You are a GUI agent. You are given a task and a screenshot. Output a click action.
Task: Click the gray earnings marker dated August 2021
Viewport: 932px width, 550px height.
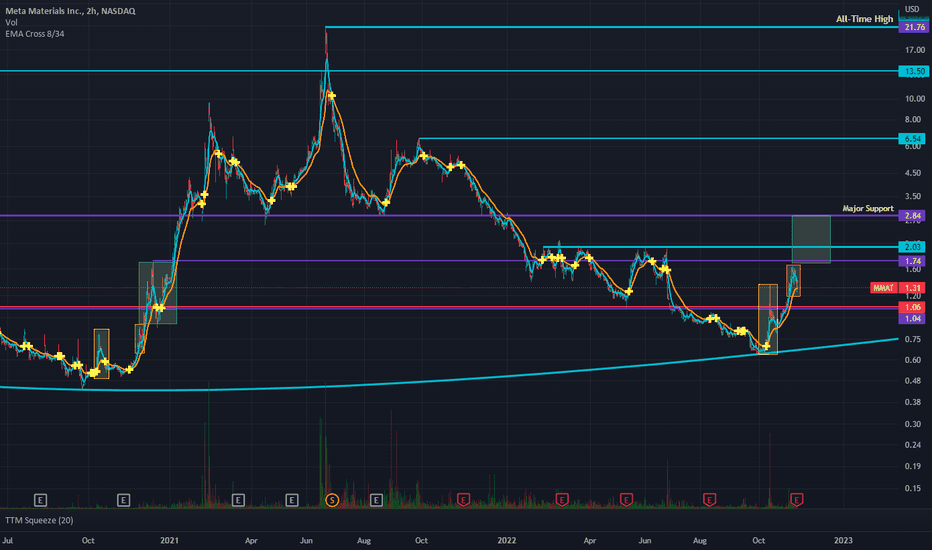[376, 500]
